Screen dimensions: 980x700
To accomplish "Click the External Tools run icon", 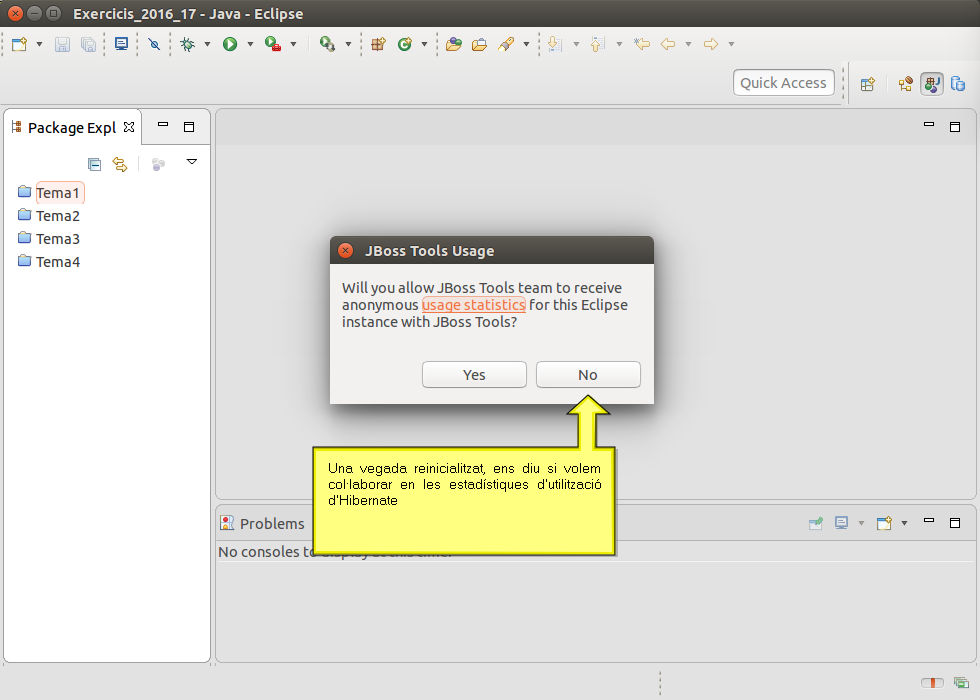I will click(x=327, y=44).
